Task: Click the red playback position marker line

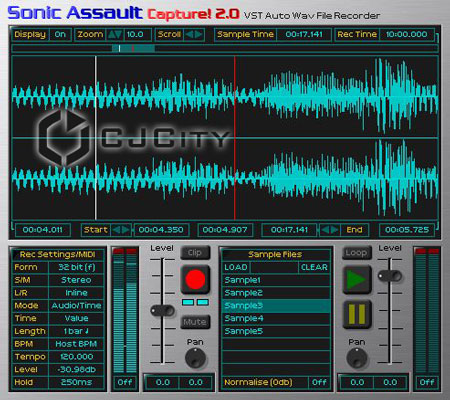Action: point(235,137)
